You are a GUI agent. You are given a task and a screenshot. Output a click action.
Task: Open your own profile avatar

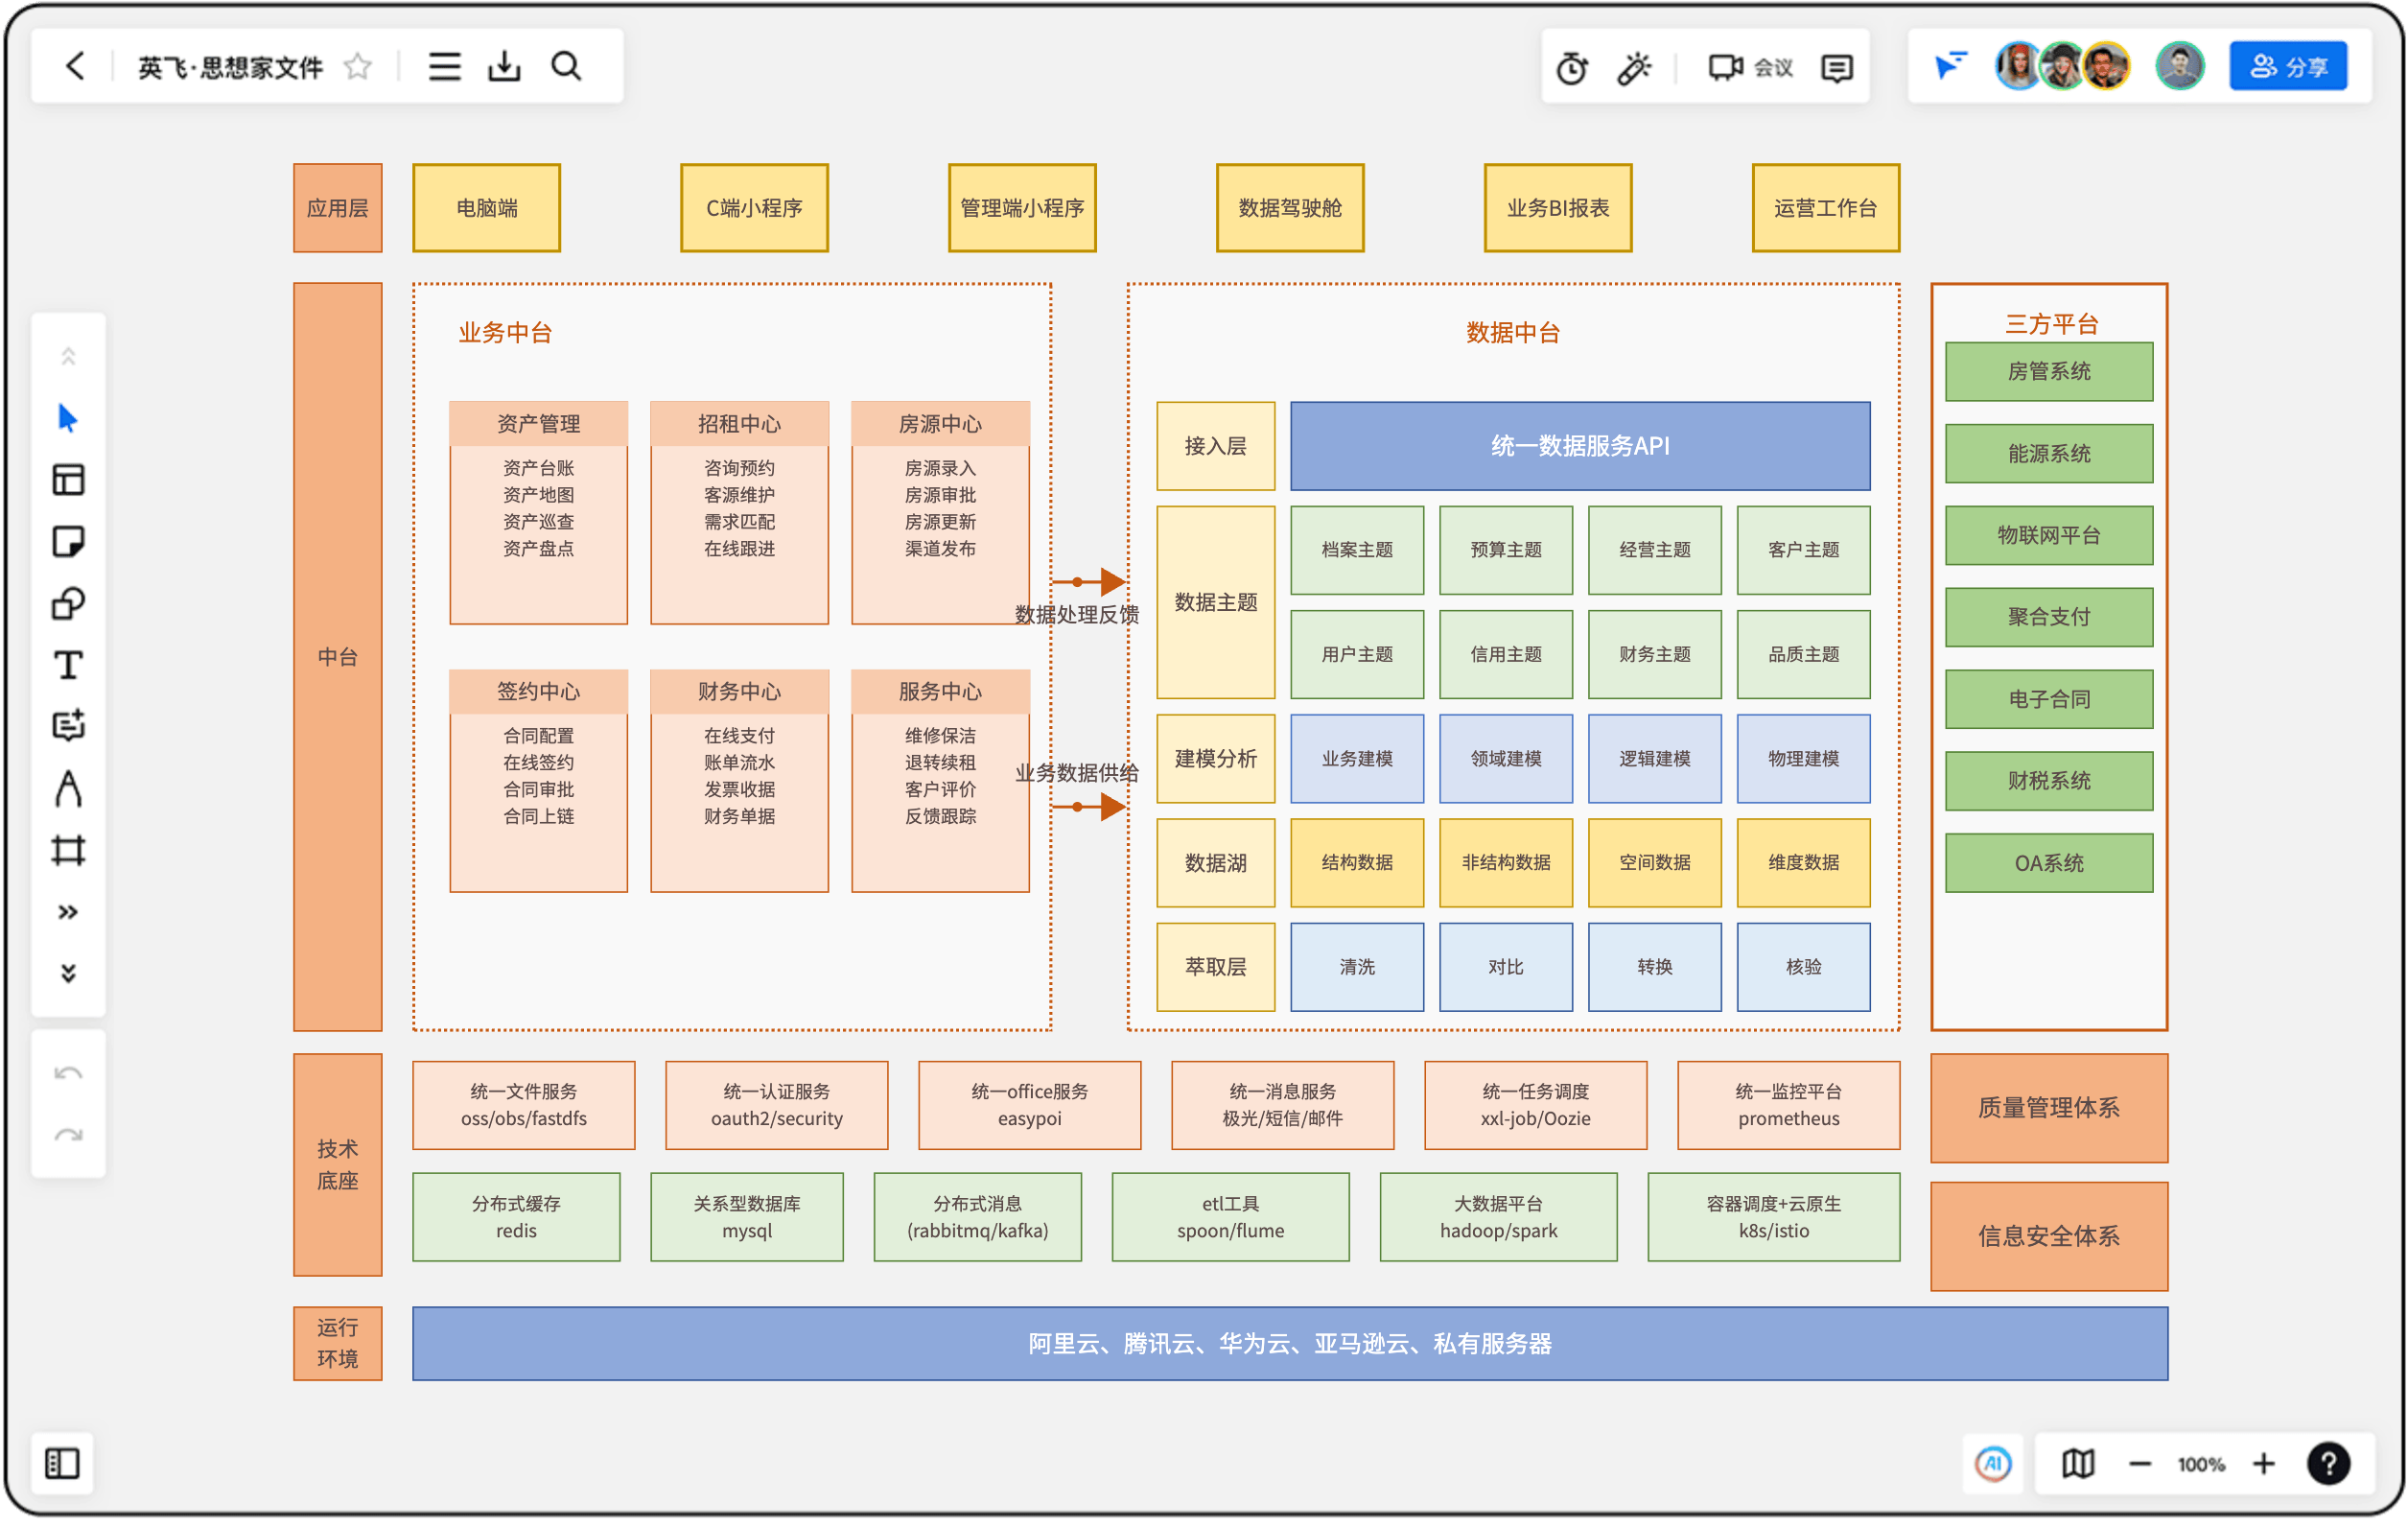(2180, 66)
